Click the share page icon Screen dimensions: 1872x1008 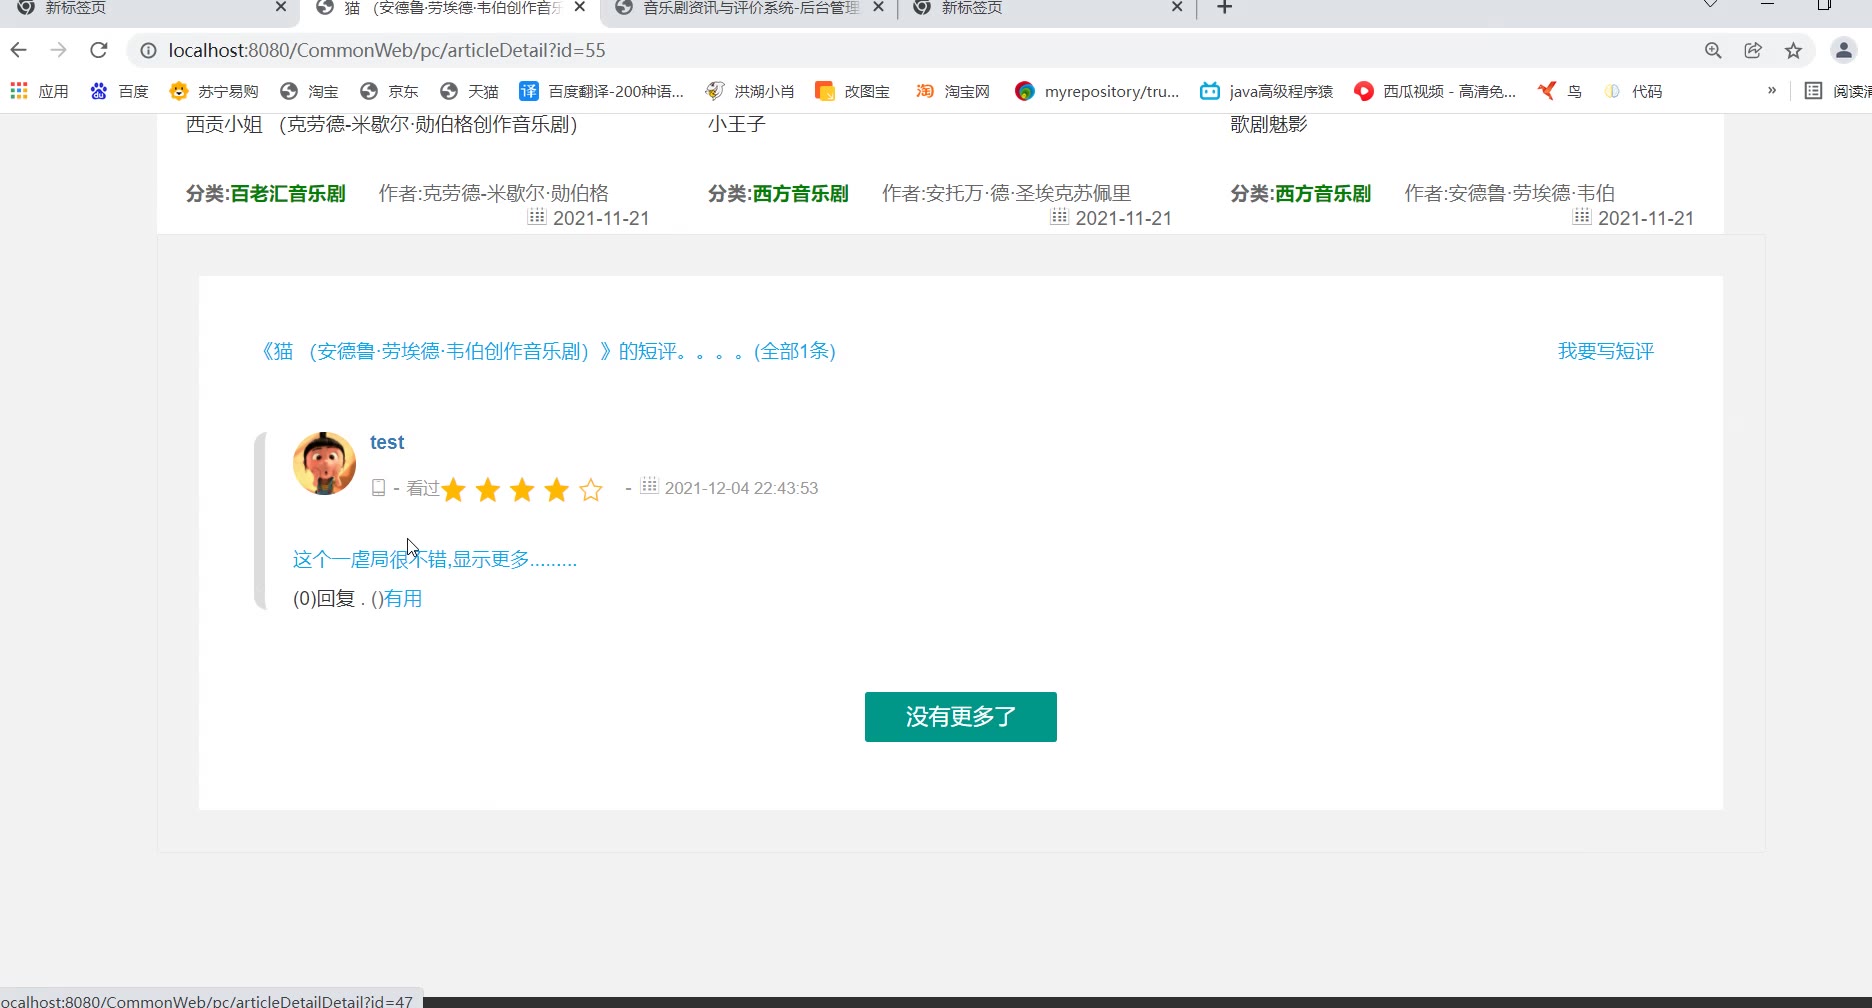(1753, 50)
